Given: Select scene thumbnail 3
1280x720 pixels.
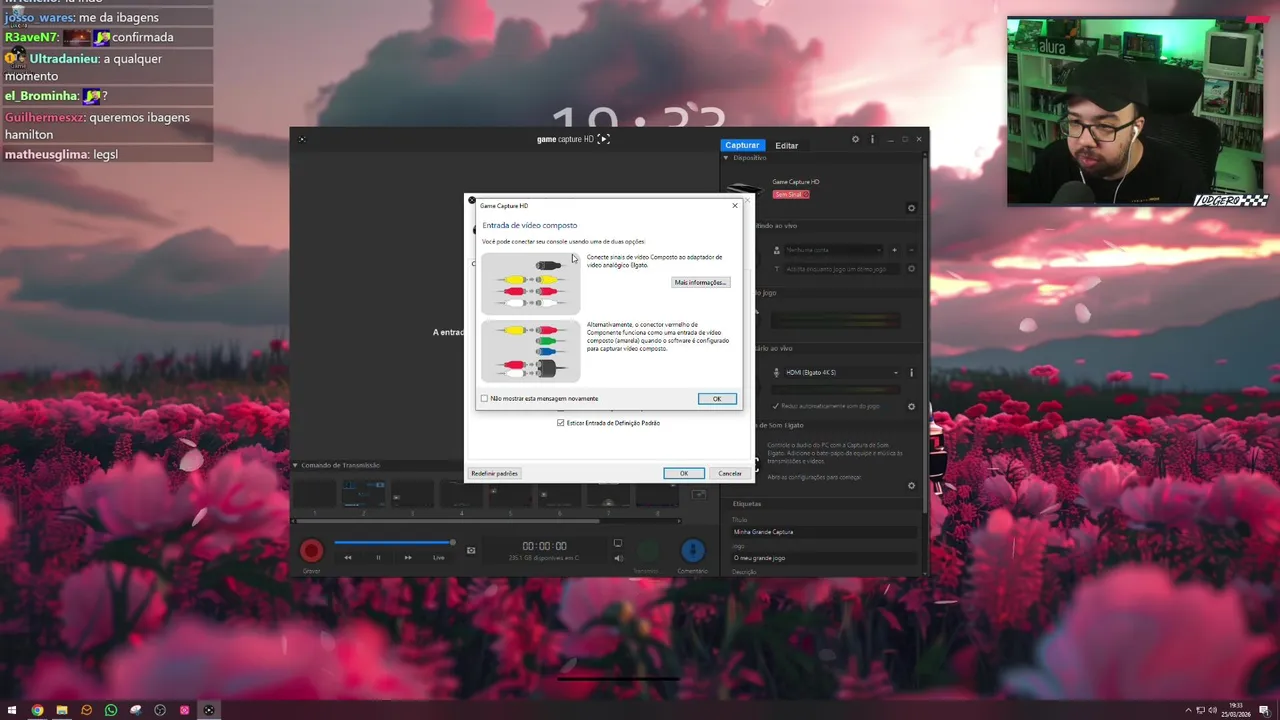Looking at the screenshot, I should [x=412, y=494].
